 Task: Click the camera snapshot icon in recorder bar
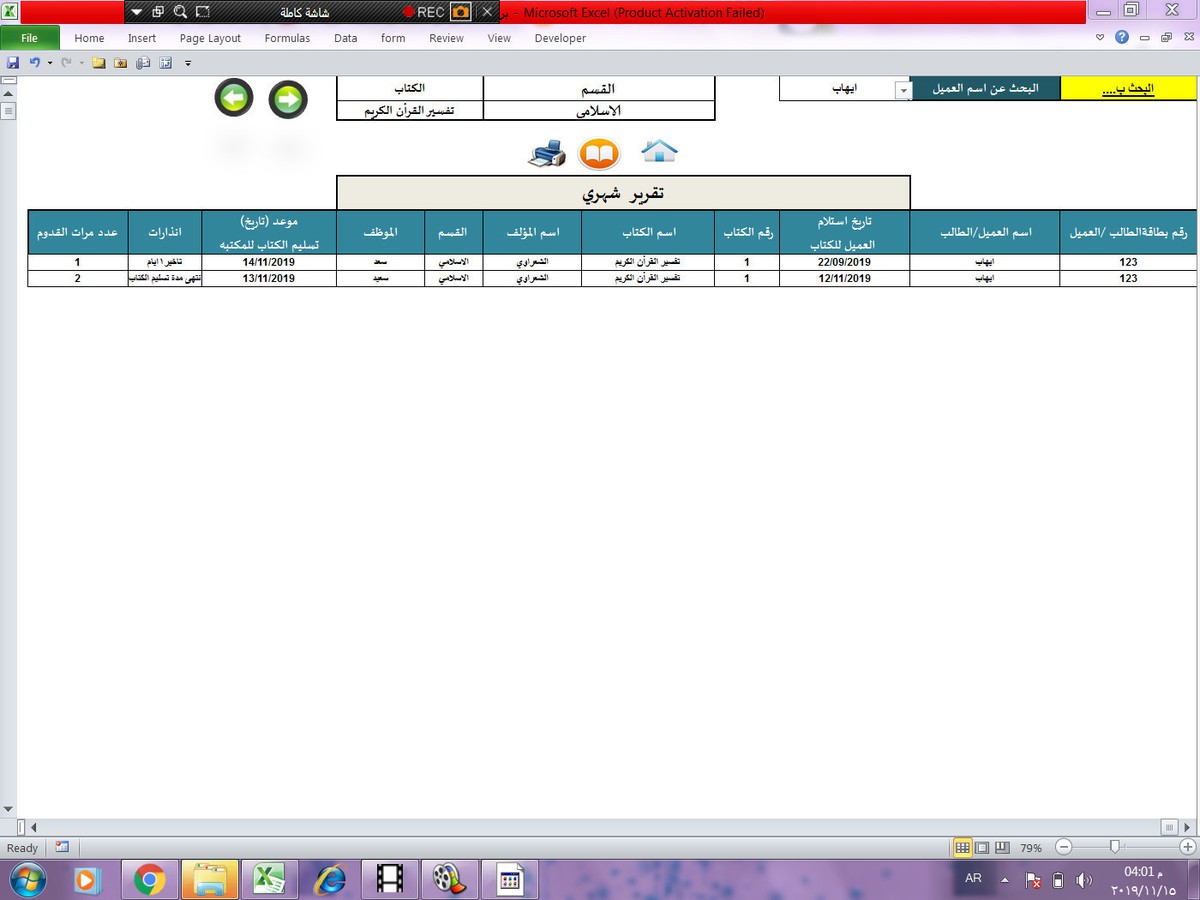(460, 12)
